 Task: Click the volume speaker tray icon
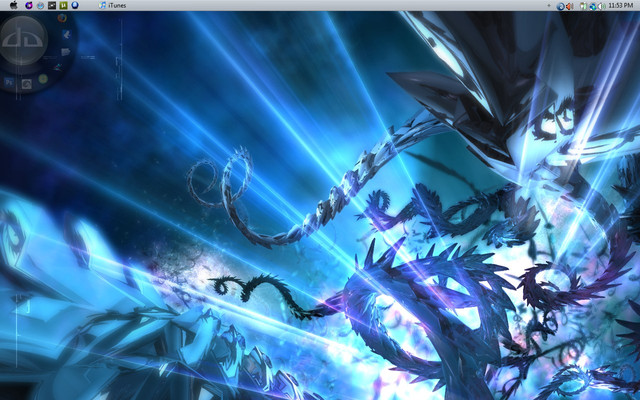[602, 7]
